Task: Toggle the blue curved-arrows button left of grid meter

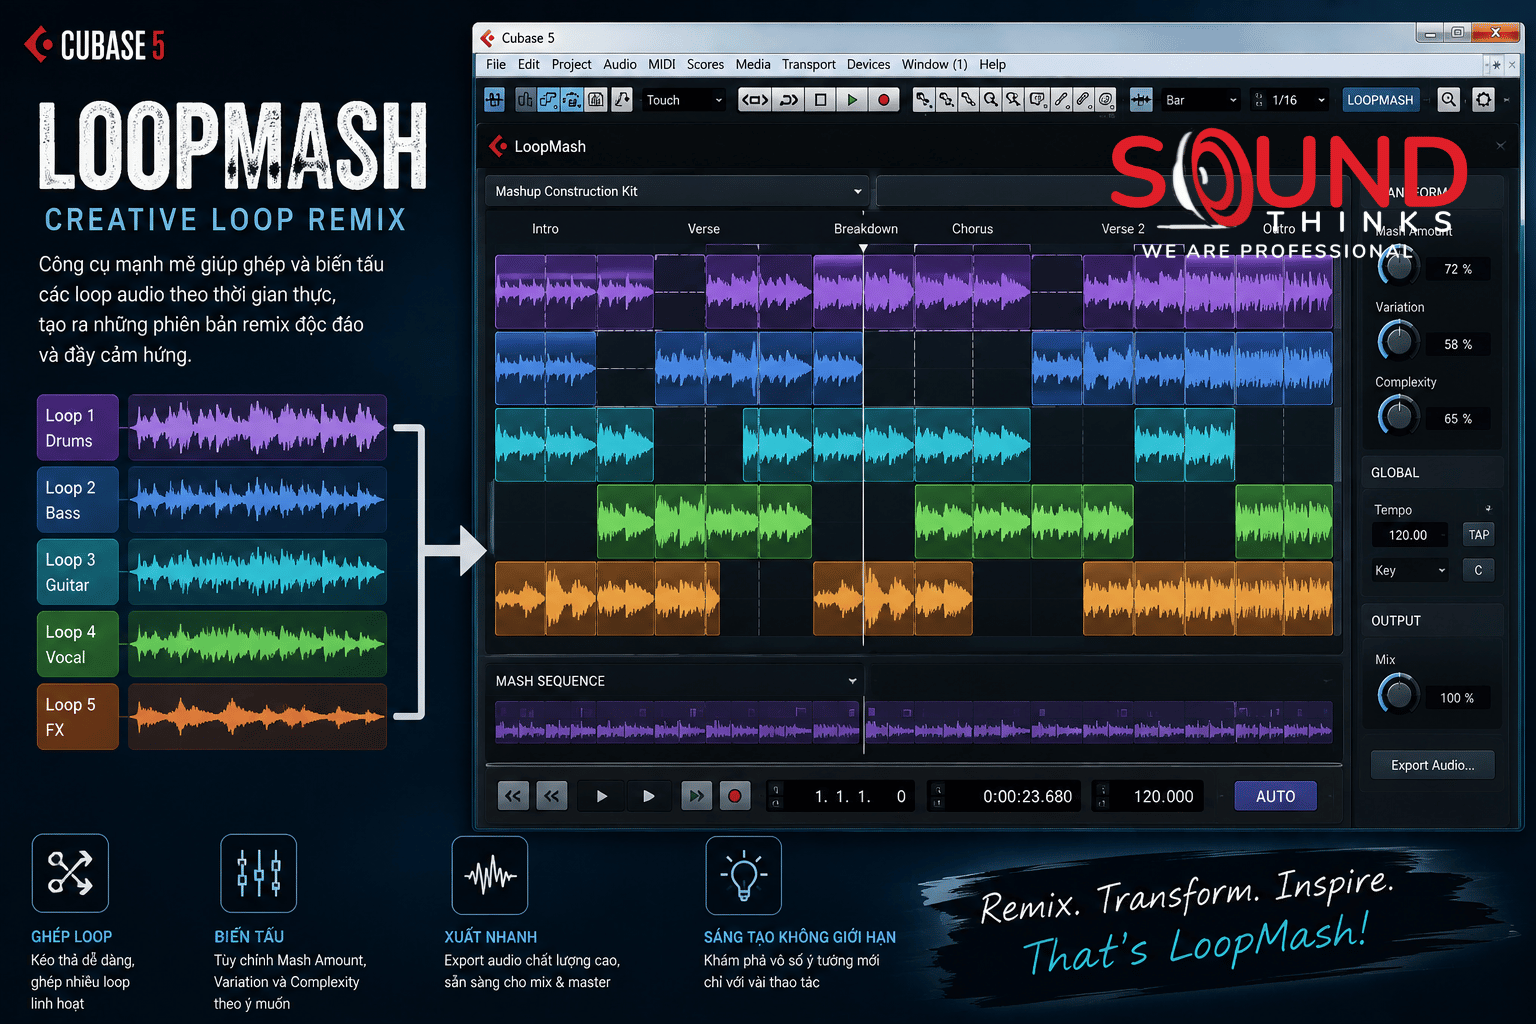Action: coord(571,100)
